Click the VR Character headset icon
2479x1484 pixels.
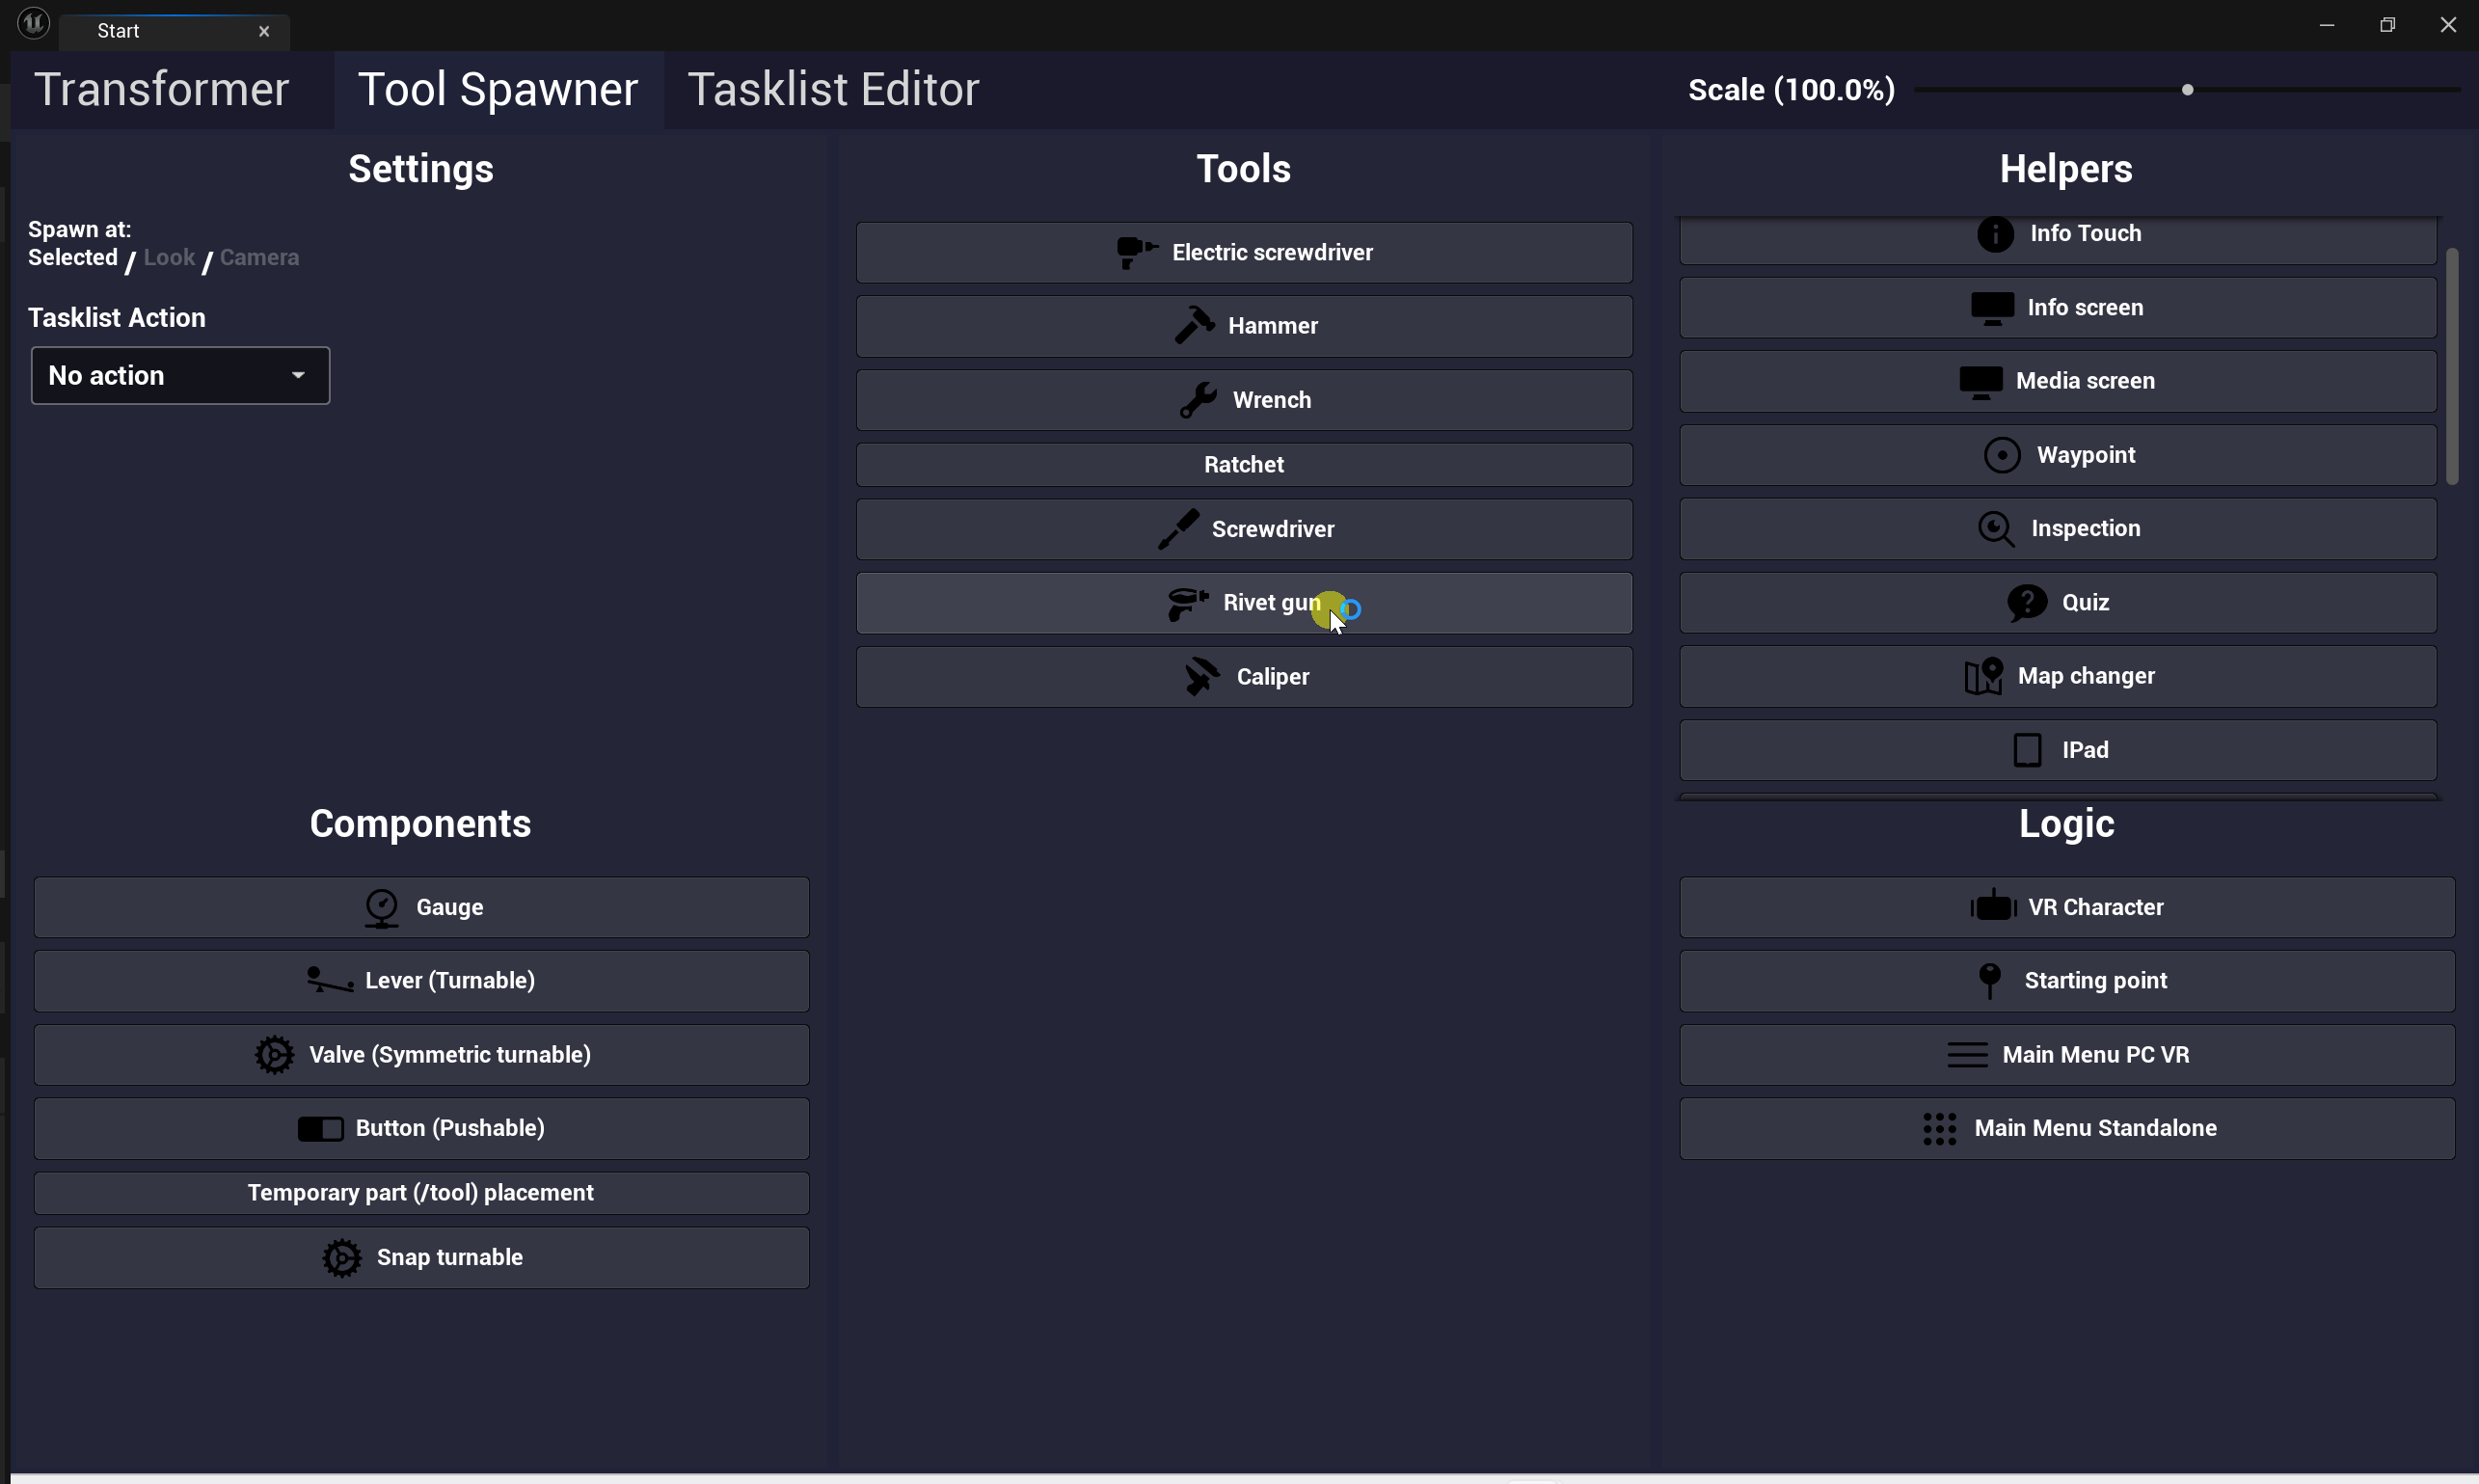tap(1992, 907)
